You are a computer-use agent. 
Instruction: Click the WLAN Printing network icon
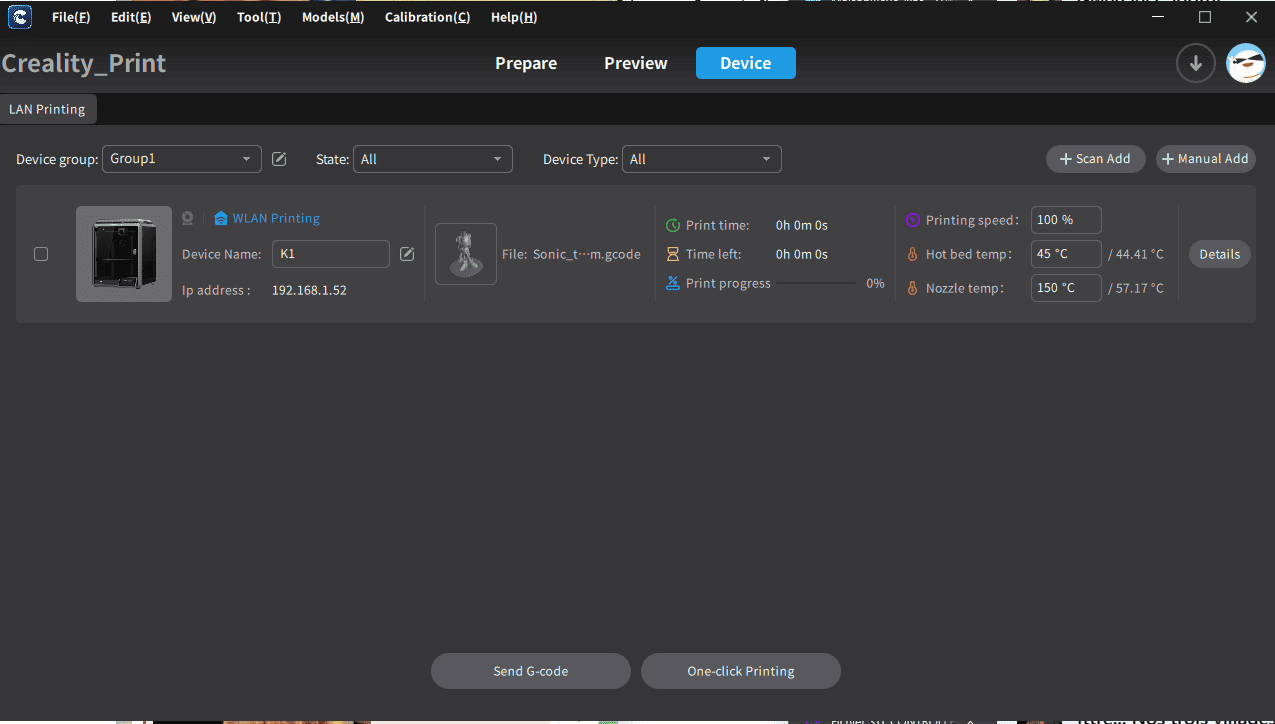pyautogui.click(x=221, y=218)
